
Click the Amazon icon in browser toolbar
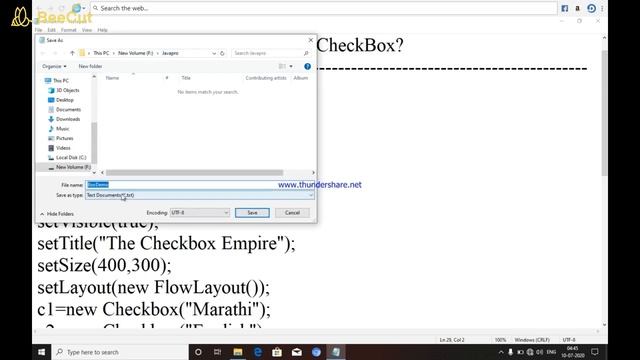(578, 8)
